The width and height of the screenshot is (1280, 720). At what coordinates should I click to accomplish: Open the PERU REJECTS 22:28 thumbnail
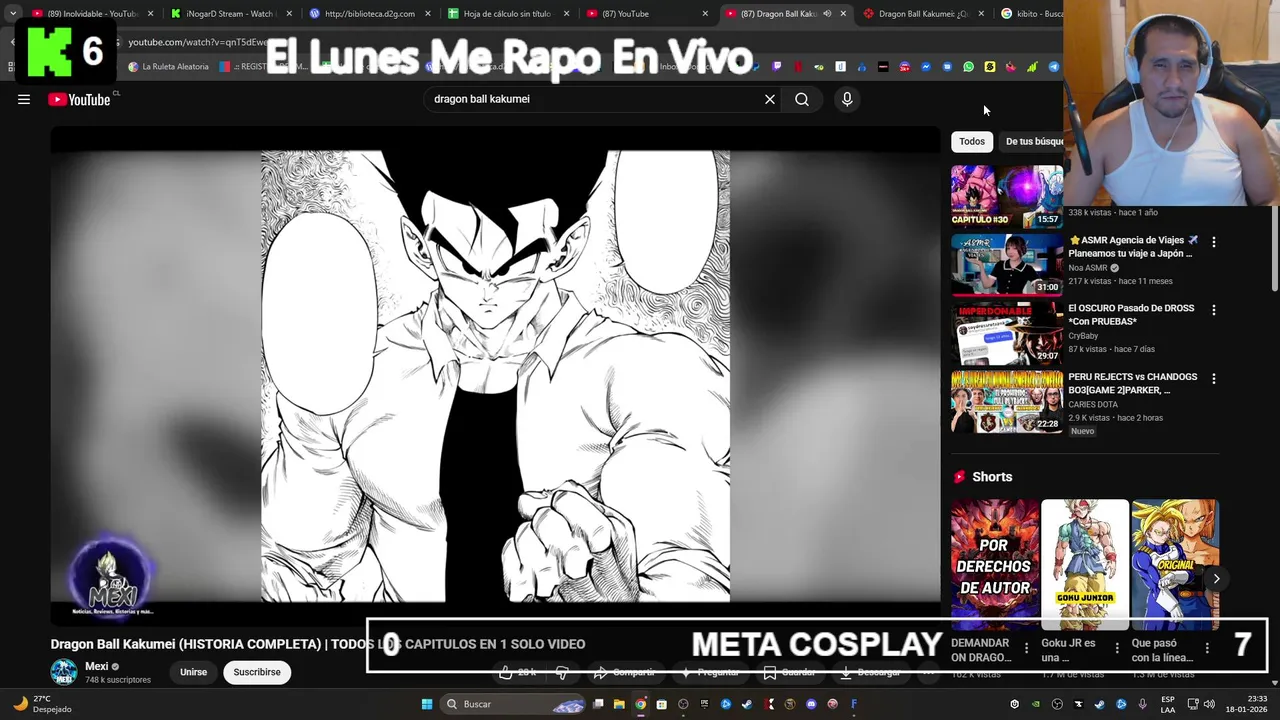click(x=1007, y=402)
